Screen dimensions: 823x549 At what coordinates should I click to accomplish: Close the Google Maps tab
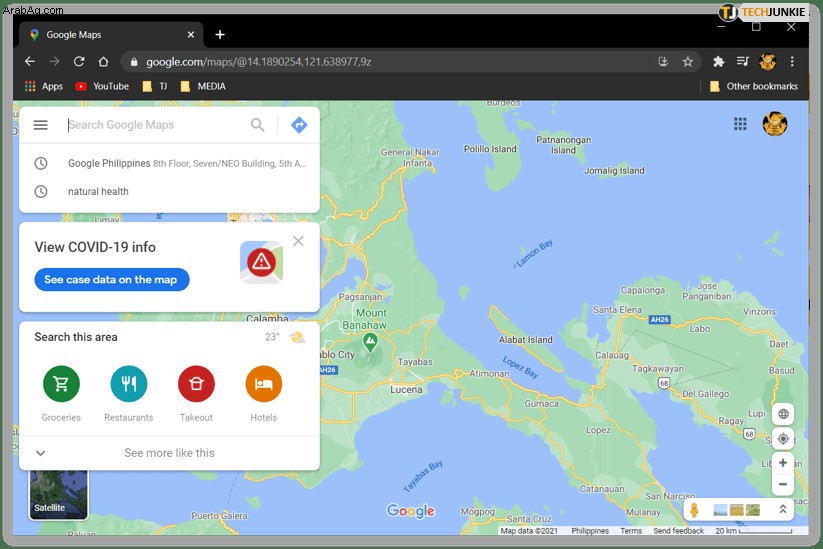191,35
